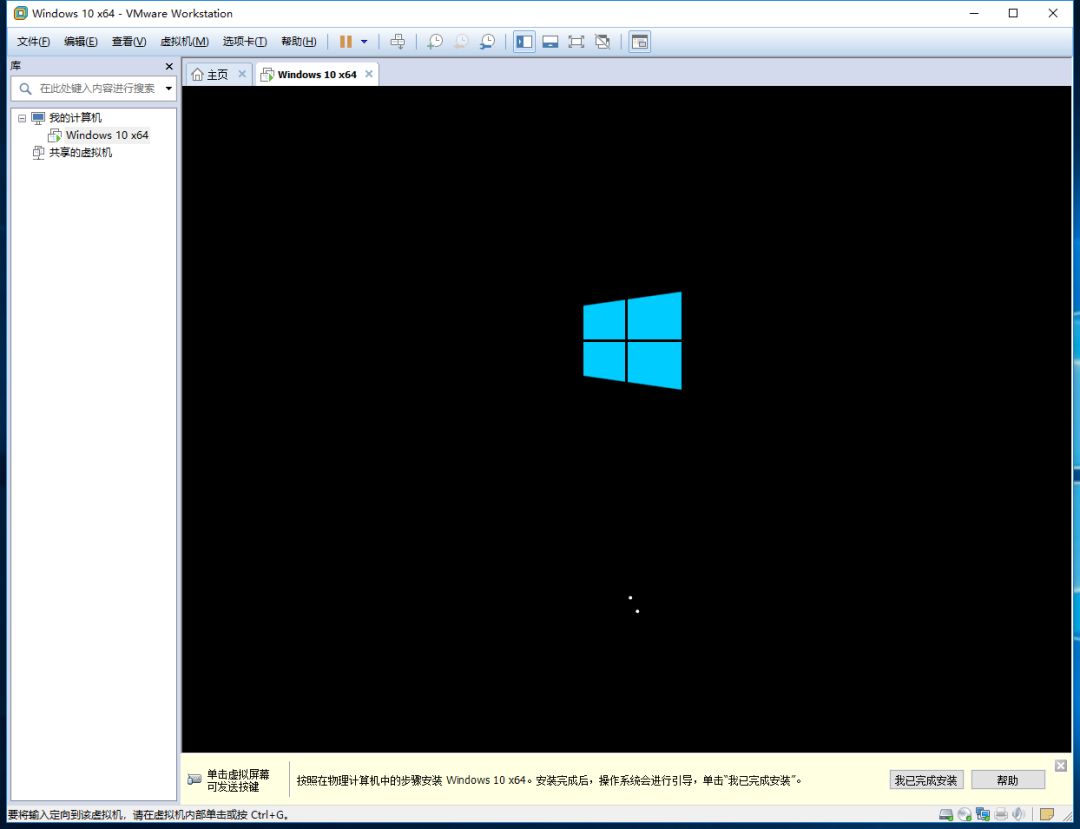Toggle the thumbnail bar view icon

tap(550, 42)
